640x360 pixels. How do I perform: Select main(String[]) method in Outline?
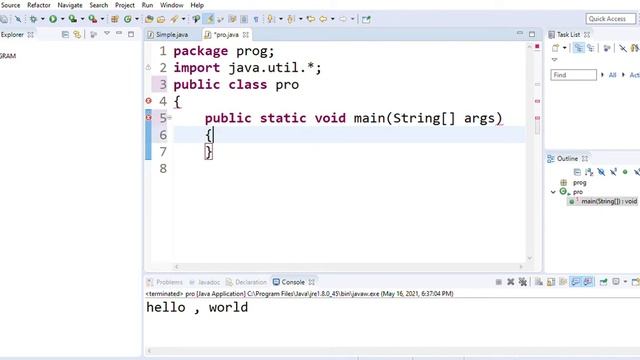(602, 201)
